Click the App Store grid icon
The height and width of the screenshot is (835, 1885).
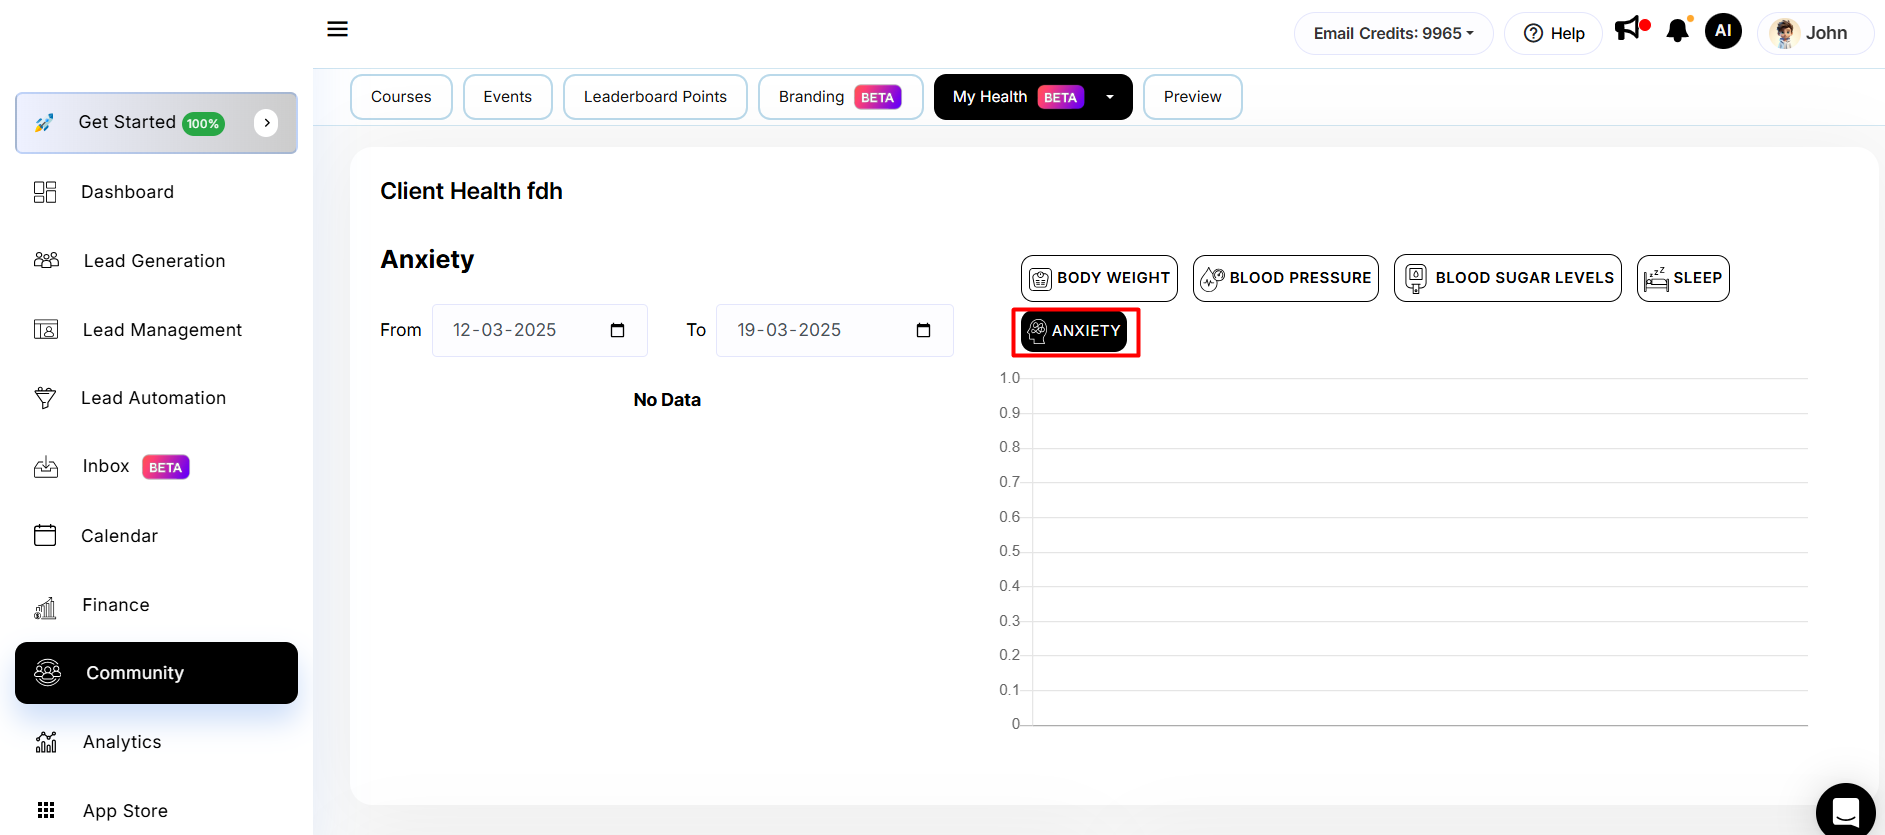pos(46,810)
